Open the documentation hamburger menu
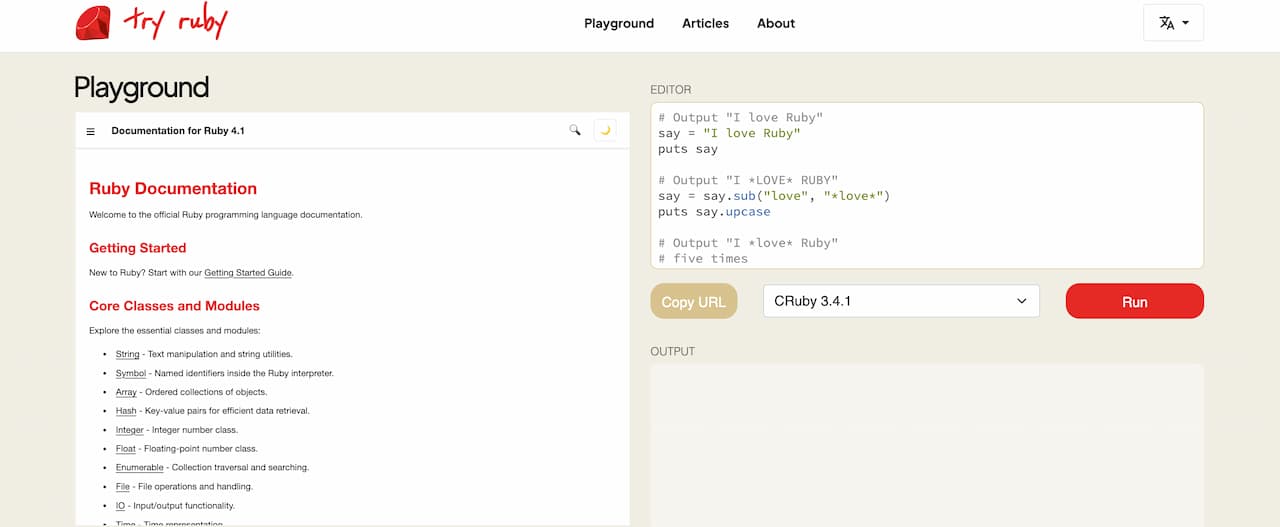The image size is (1280, 527). 91,131
